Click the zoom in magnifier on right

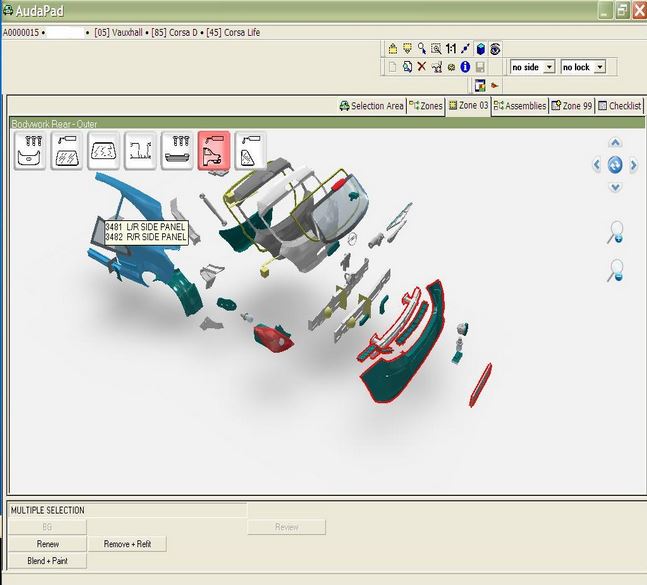615,233
